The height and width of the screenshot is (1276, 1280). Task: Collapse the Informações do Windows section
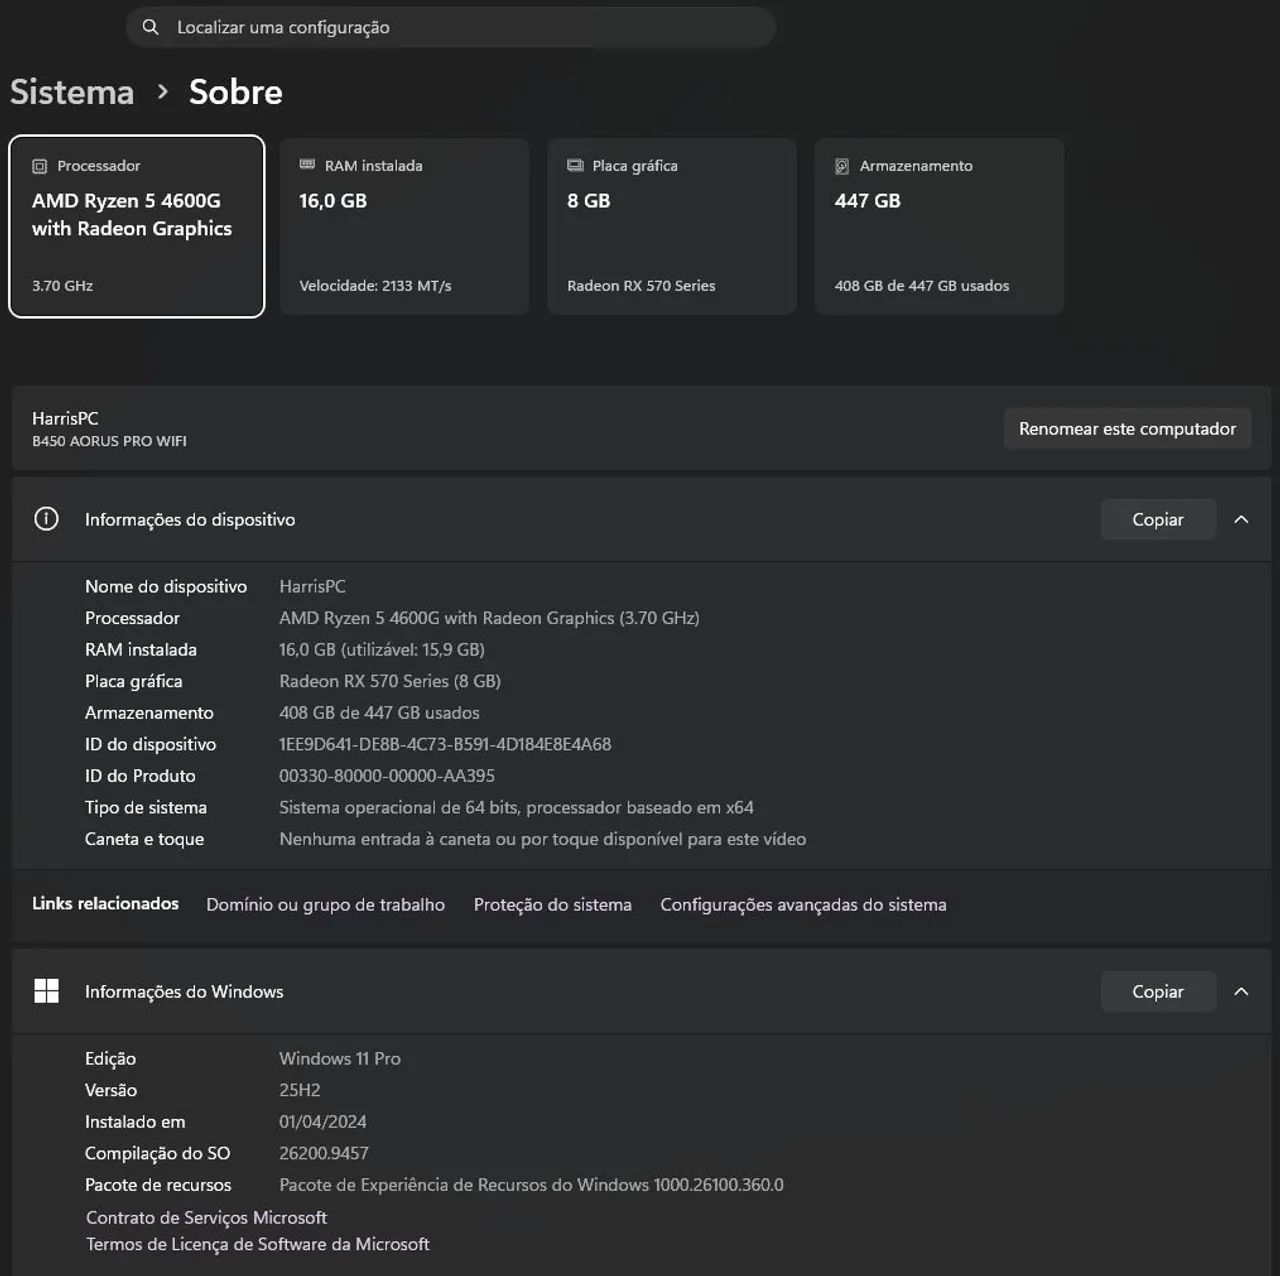point(1241,991)
